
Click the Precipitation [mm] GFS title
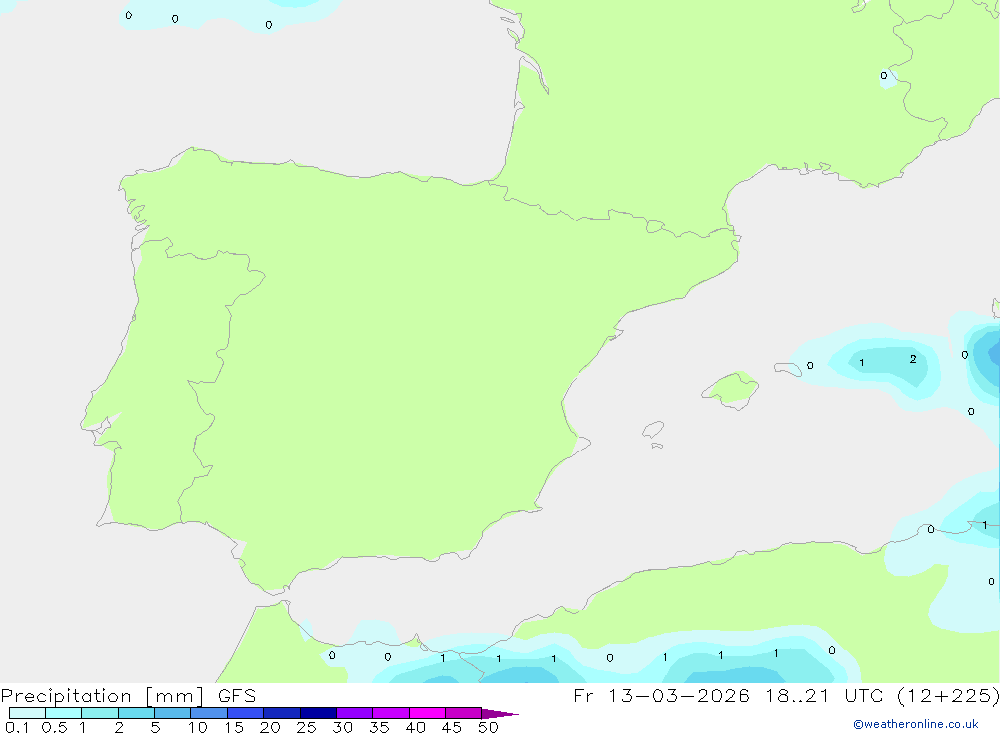[x=128, y=695]
